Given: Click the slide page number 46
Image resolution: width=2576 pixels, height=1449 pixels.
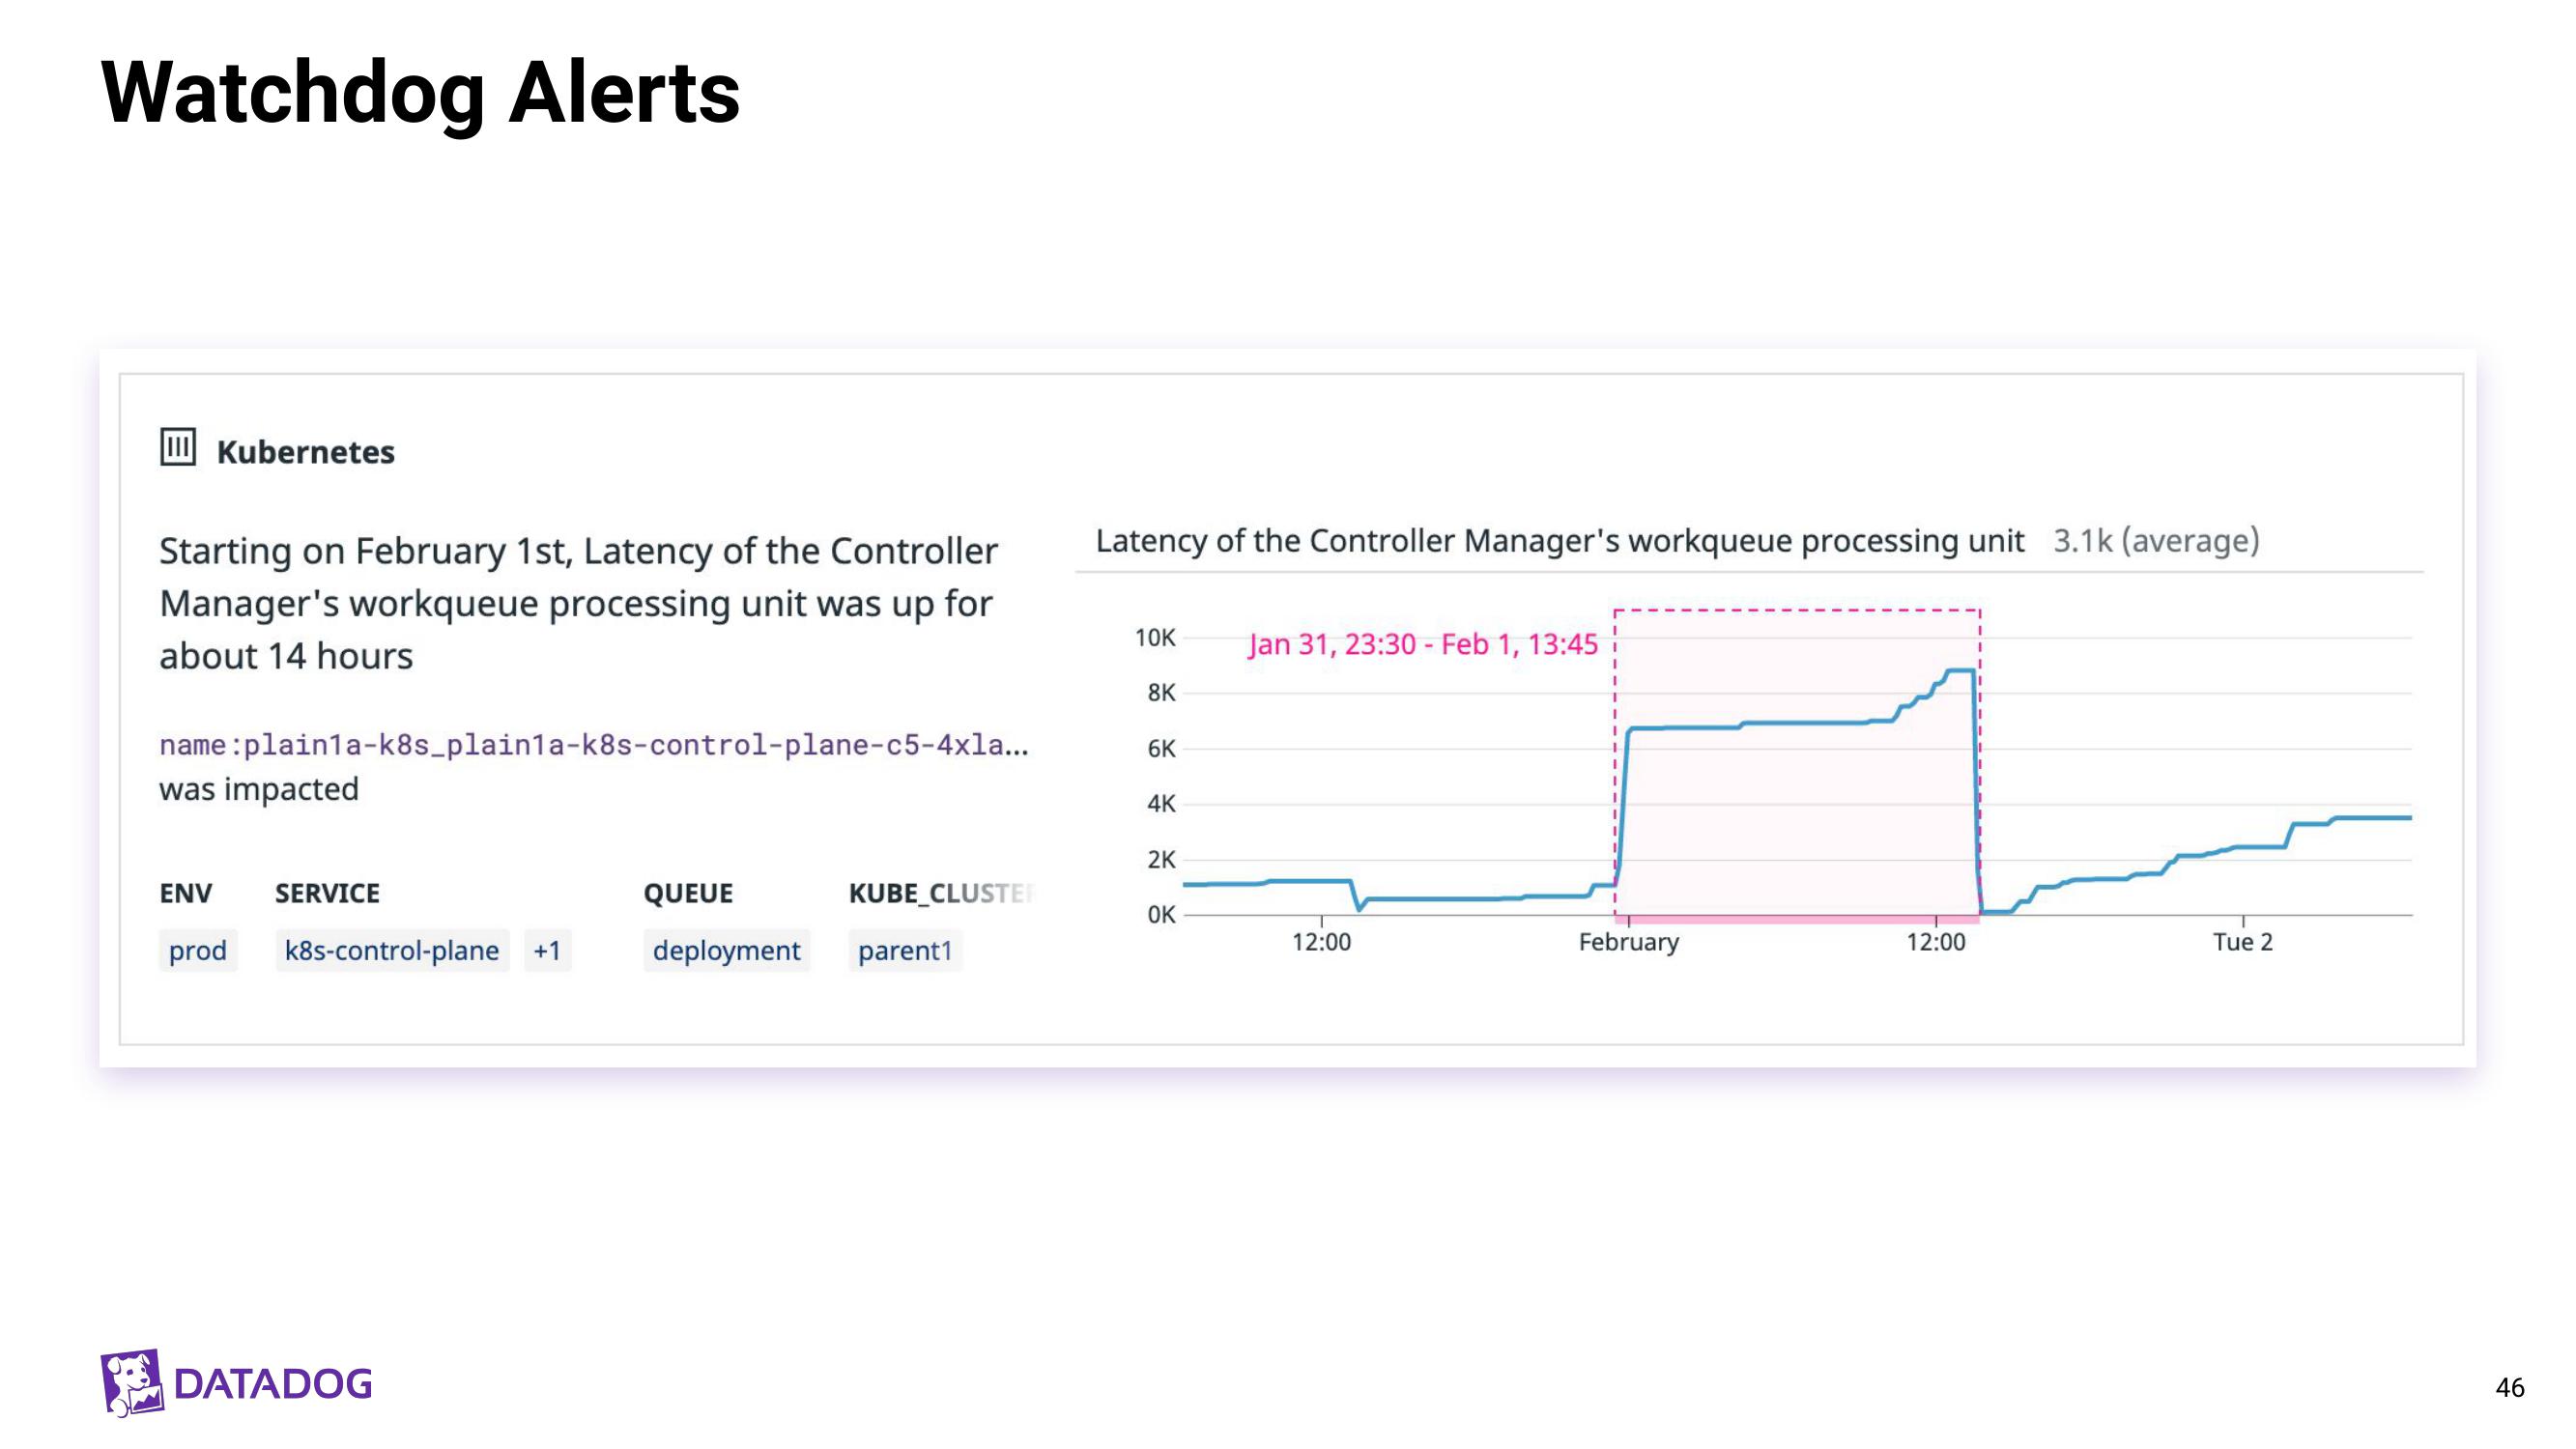Looking at the screenshot, I should (2510, 1388).
